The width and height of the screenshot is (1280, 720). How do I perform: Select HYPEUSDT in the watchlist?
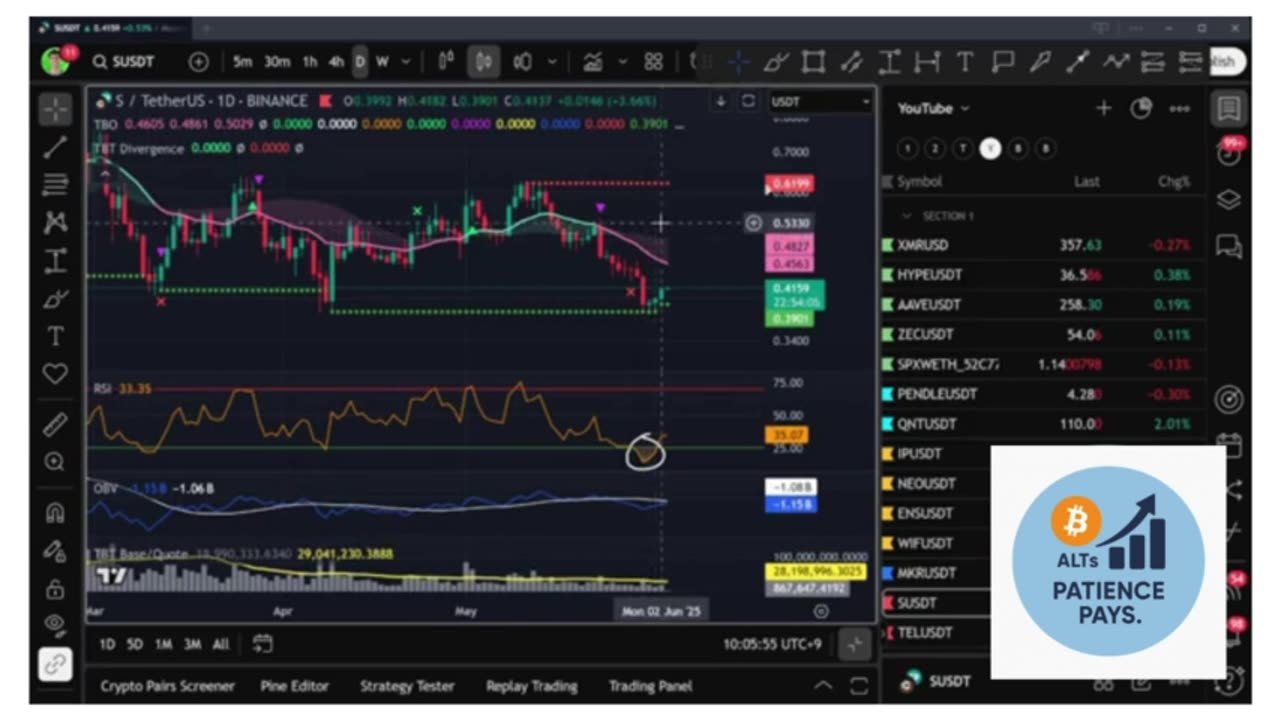tap(1042, 275)
